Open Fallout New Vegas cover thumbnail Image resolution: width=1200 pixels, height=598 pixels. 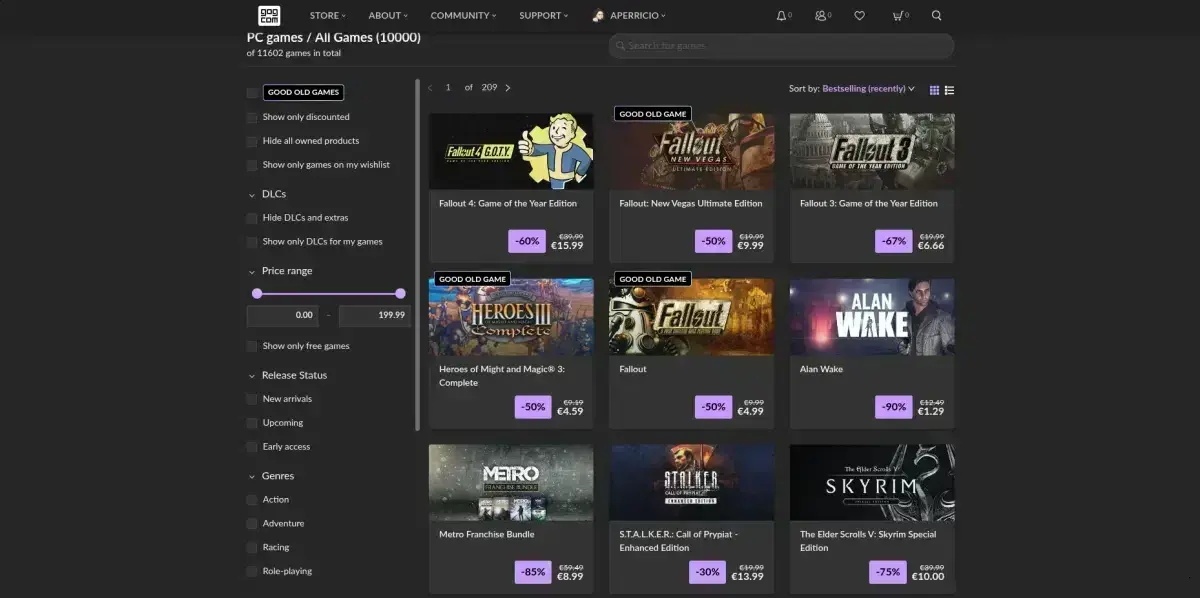tap(691, 151)
